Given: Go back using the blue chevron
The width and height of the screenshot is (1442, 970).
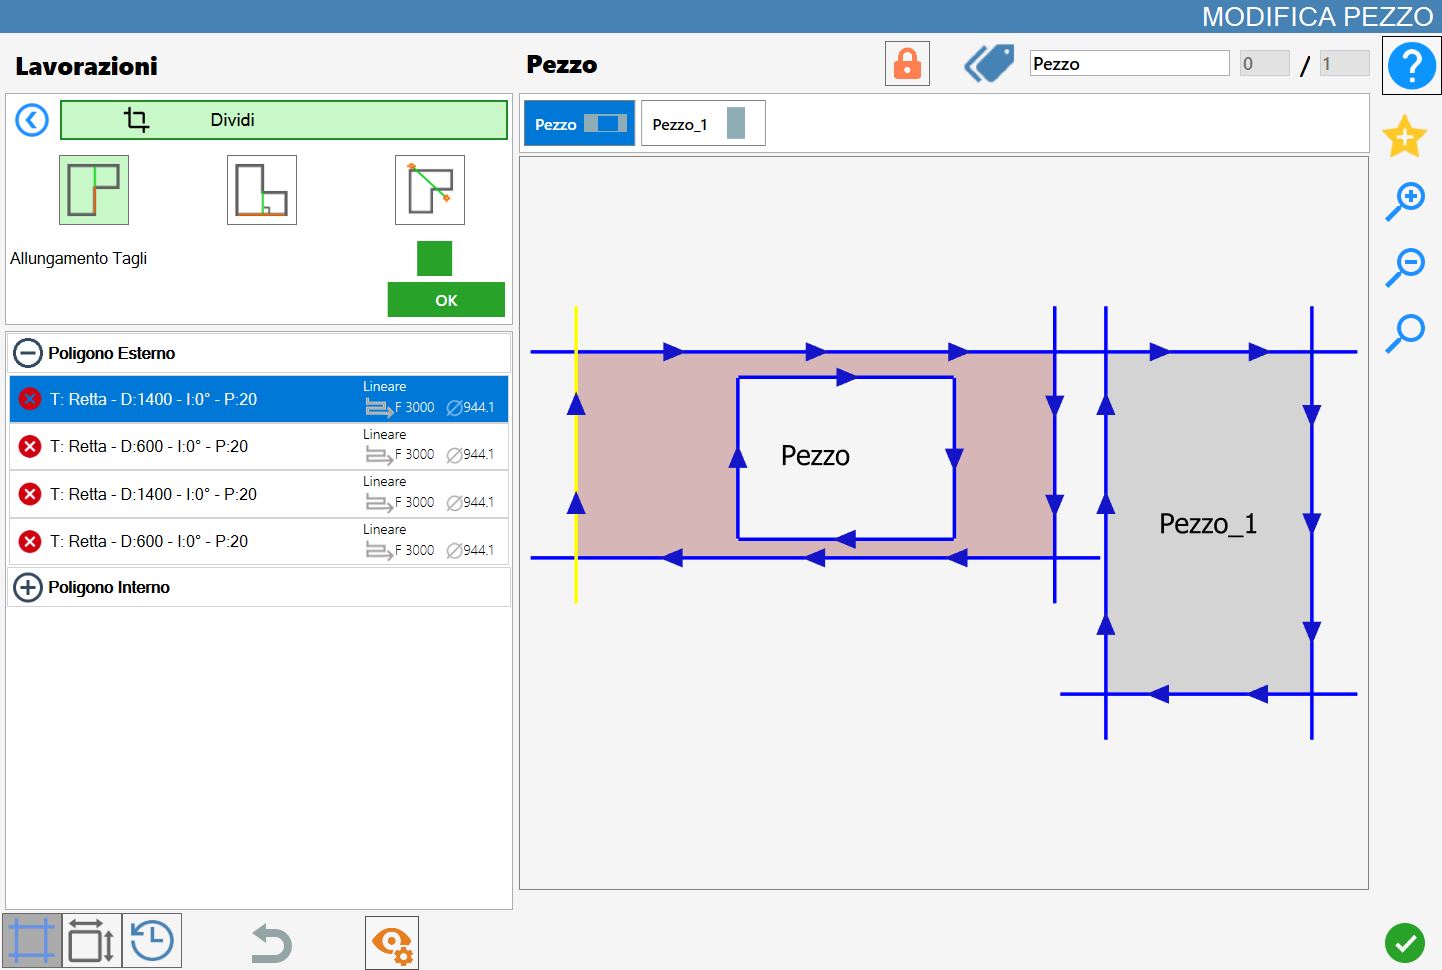Looking at the screenshot, I should coord(32,120).
